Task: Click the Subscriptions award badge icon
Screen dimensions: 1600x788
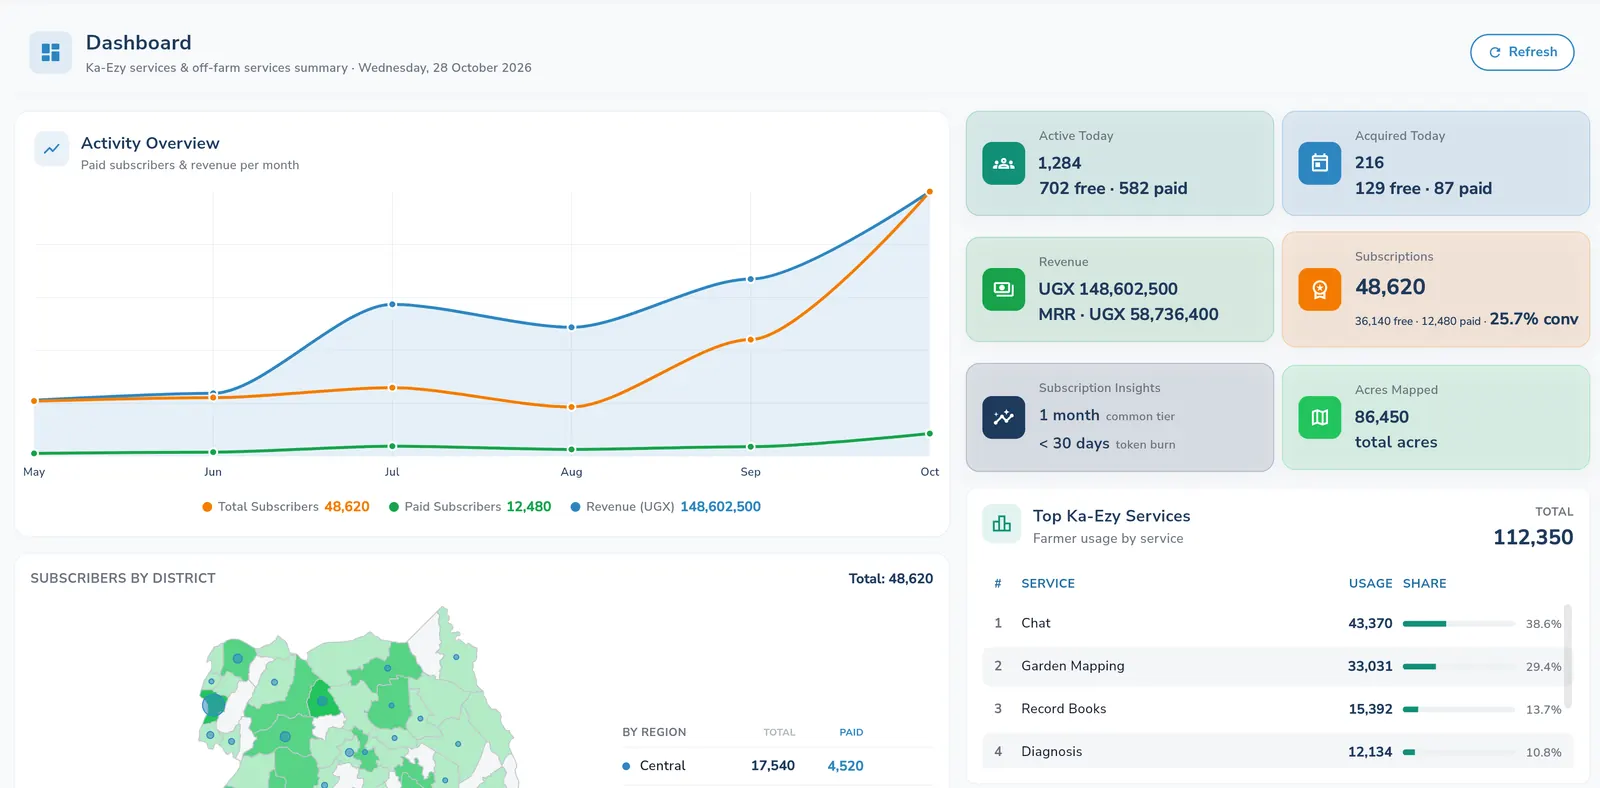Action: (1319, 290)
